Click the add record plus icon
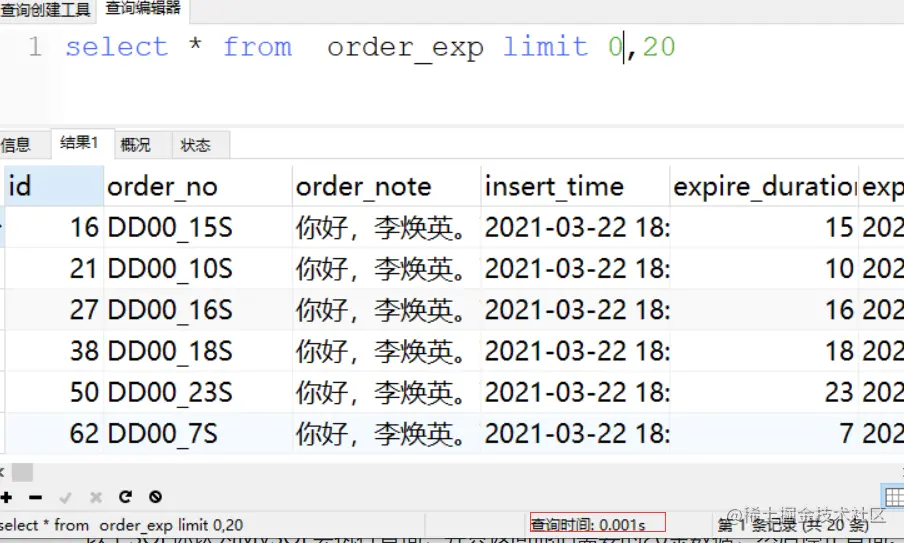 coord(7,497)
